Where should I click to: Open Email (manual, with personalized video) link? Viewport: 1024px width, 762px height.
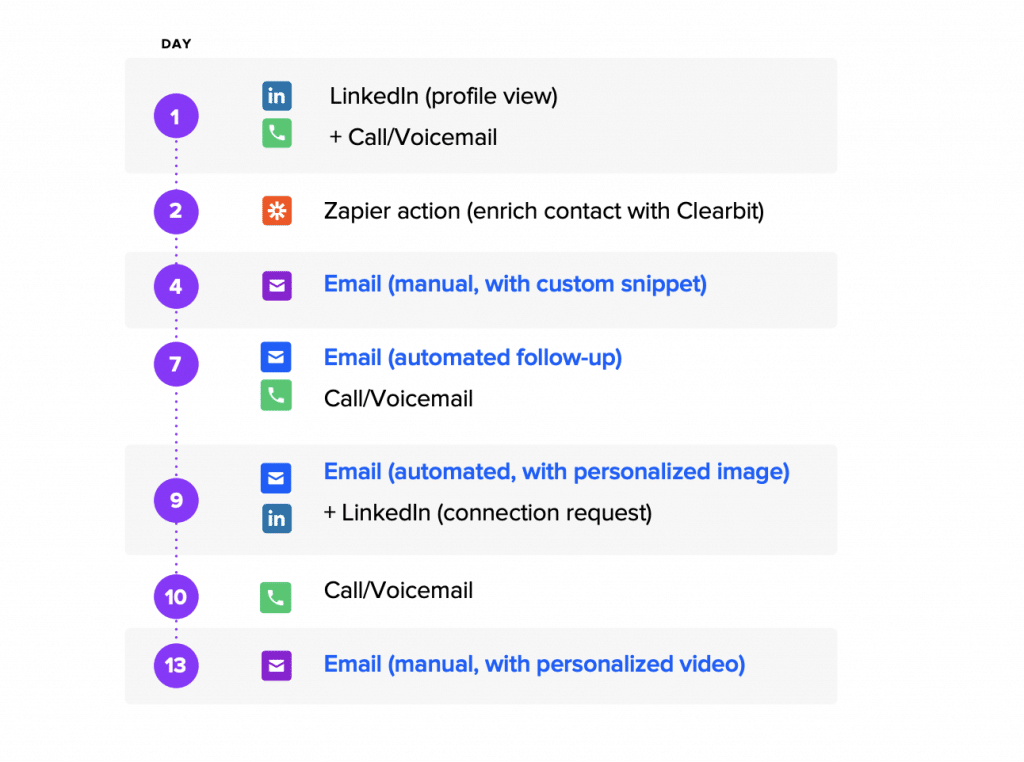(534, 664)
